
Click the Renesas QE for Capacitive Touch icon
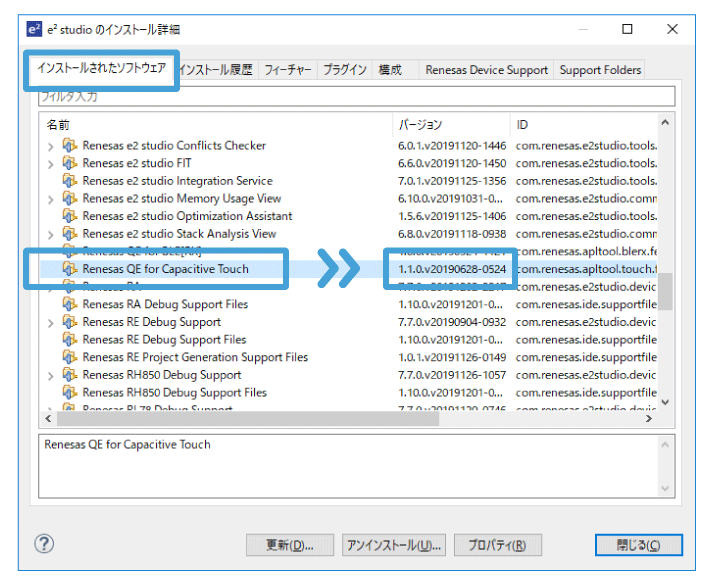(70, 269)
